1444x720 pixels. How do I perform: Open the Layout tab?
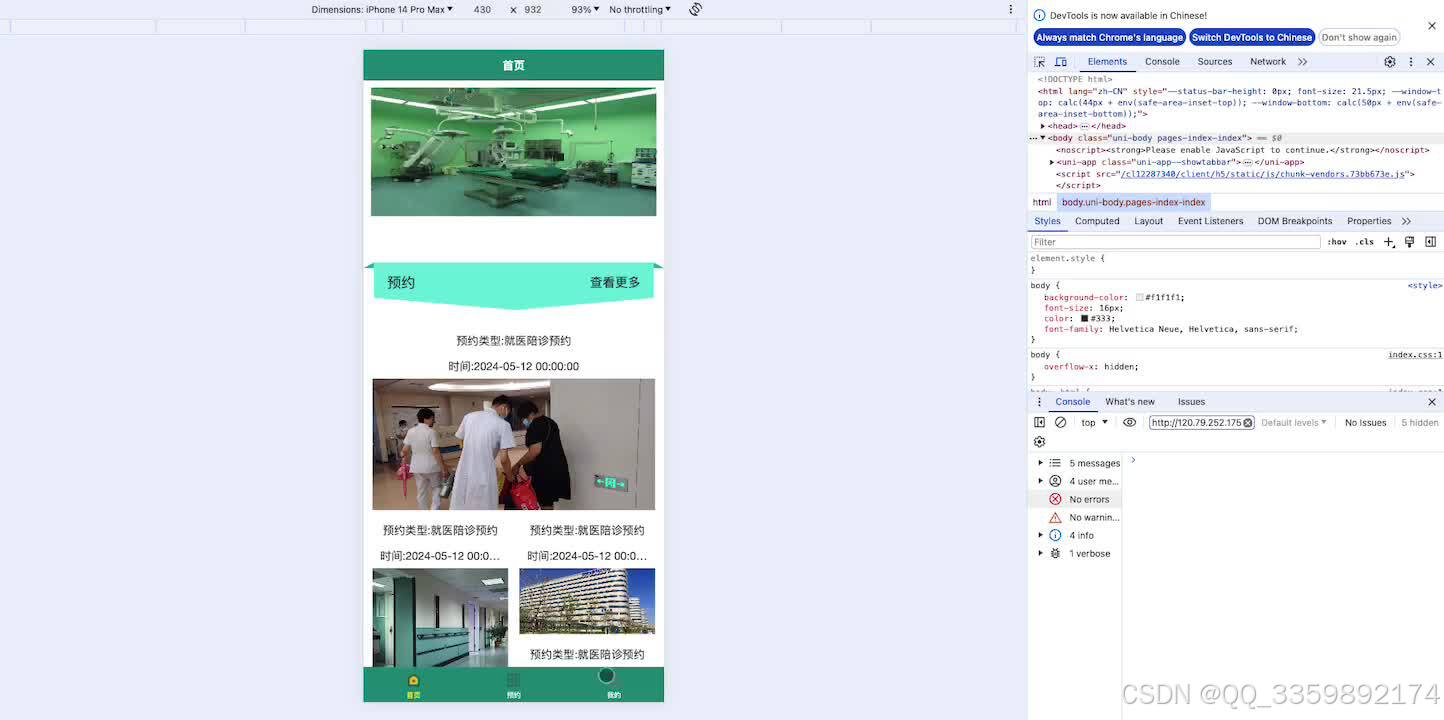(x=1148, y=221)
